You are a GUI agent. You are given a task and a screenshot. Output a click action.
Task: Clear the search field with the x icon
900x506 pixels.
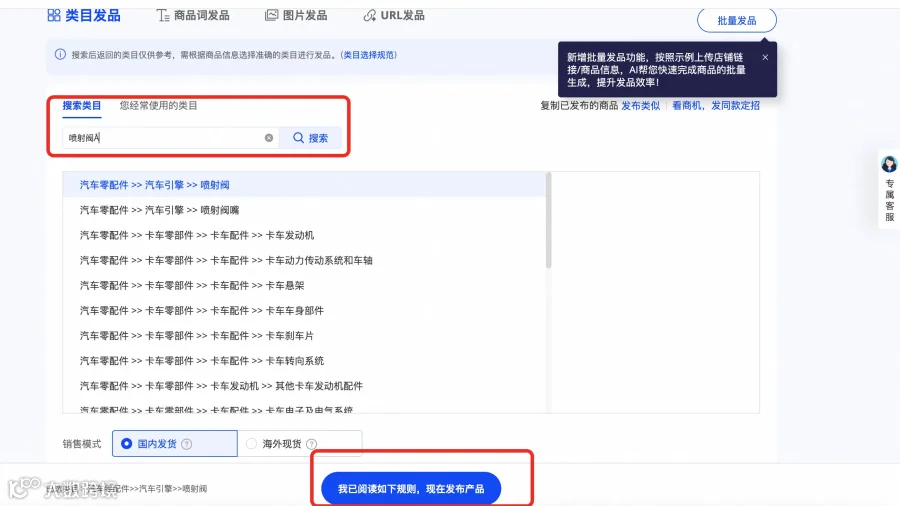click(269, 138)
